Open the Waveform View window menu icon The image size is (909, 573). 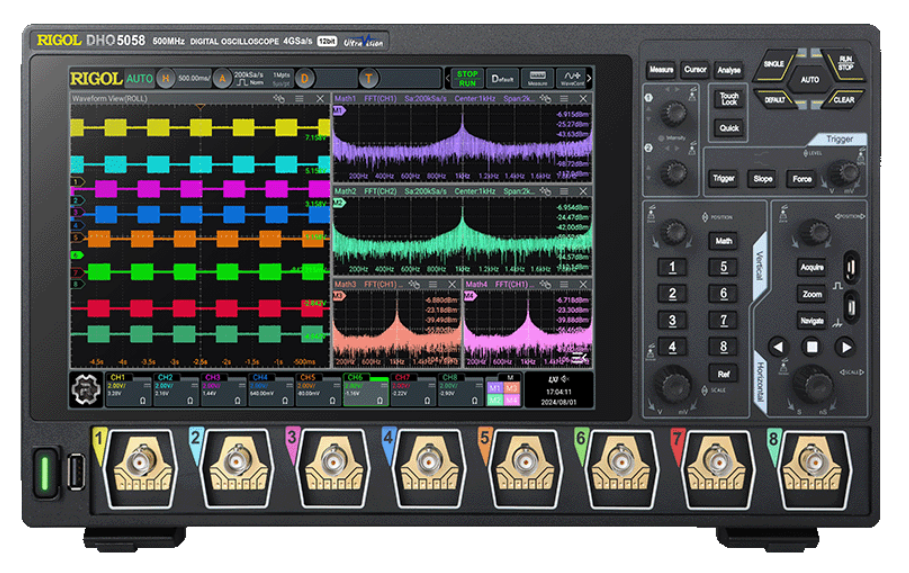click(x=299, y=99)
